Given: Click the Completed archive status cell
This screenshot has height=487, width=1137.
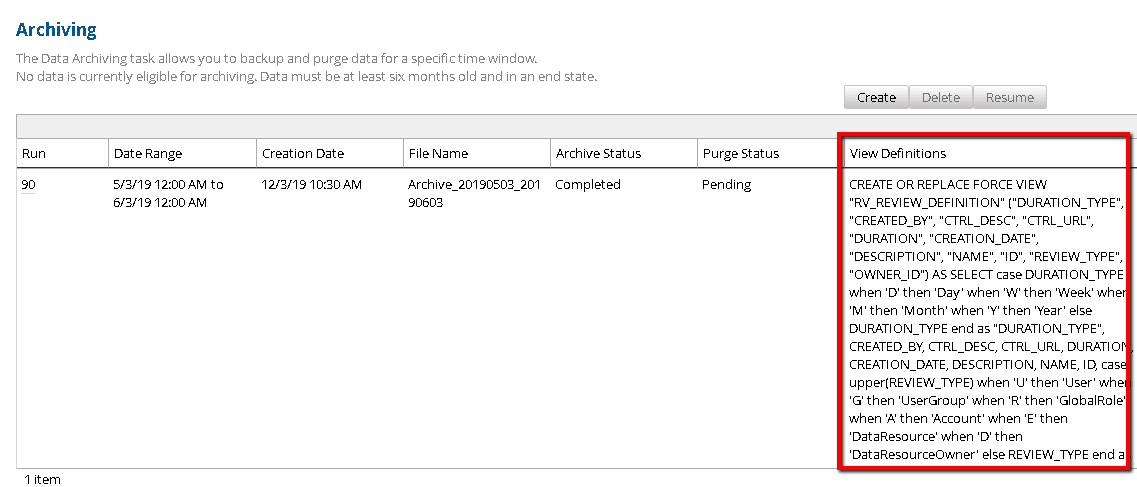Looking at the screenshot, I should tap(588, 185).
